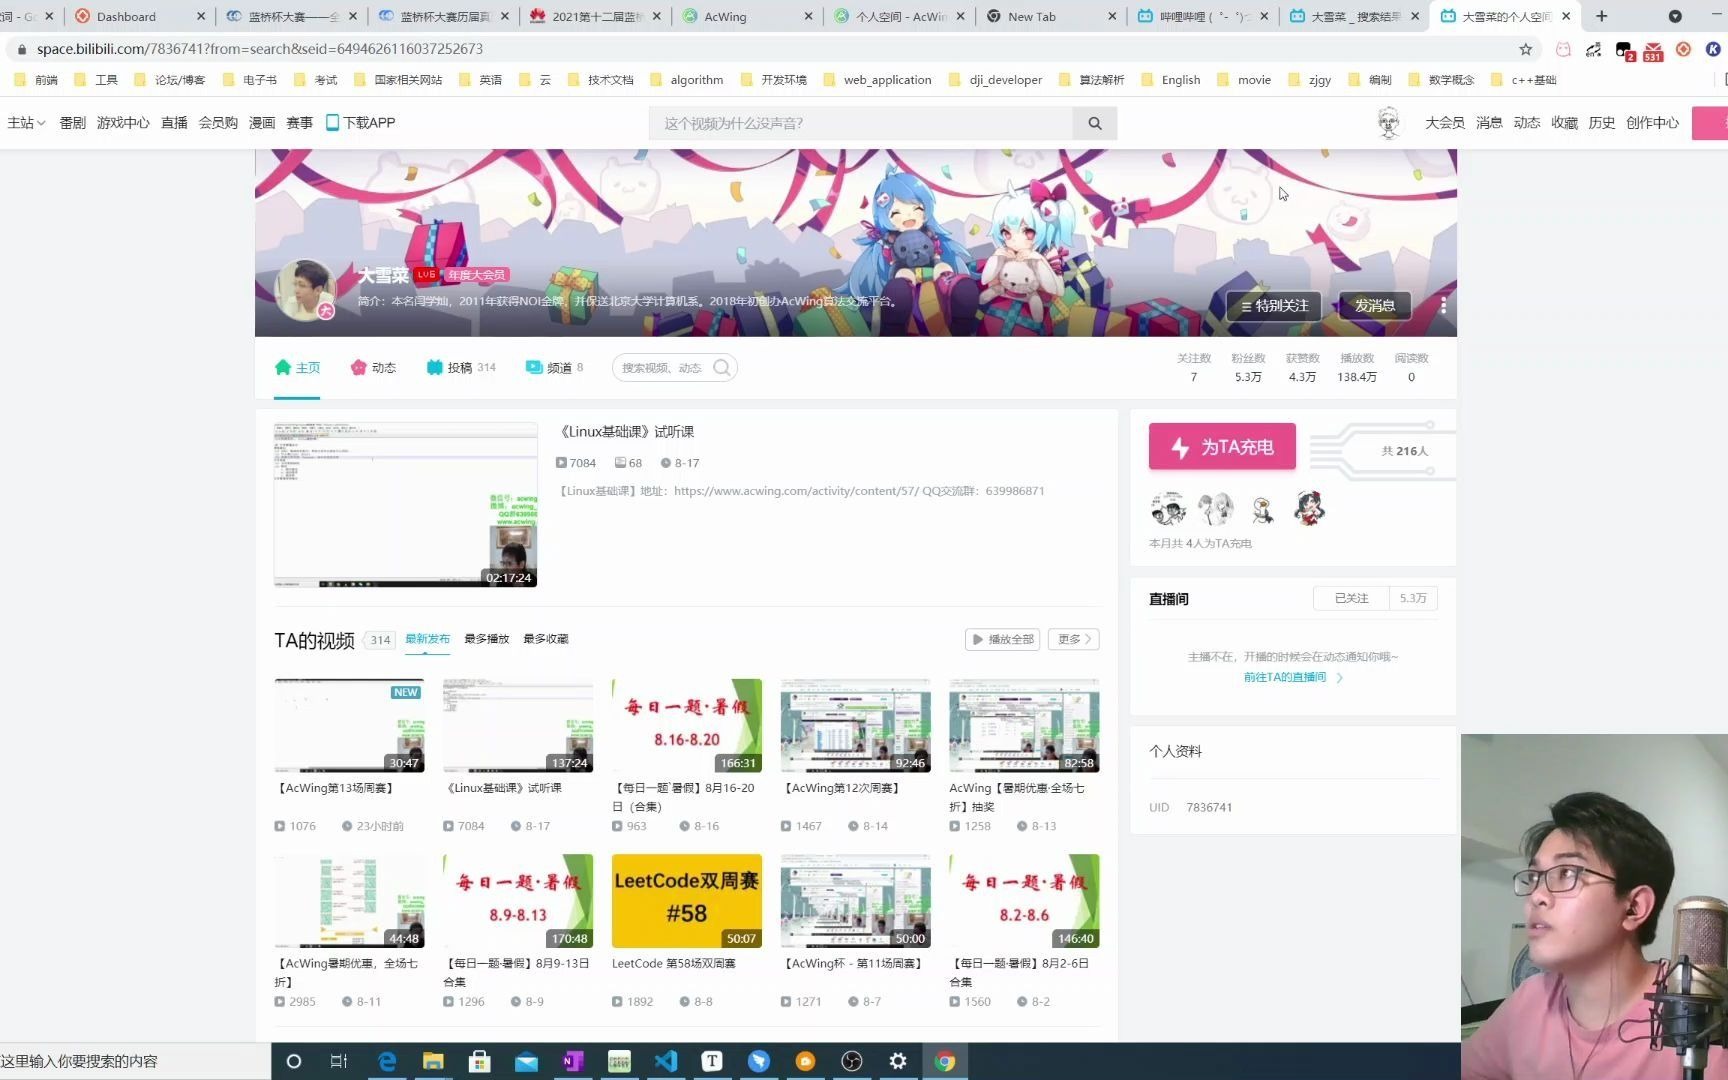Viewport: 1728px width, 1080px height.
Task: Open the LeetCode双周赛 #58 video thumbnail
Action: click(687, 901)
